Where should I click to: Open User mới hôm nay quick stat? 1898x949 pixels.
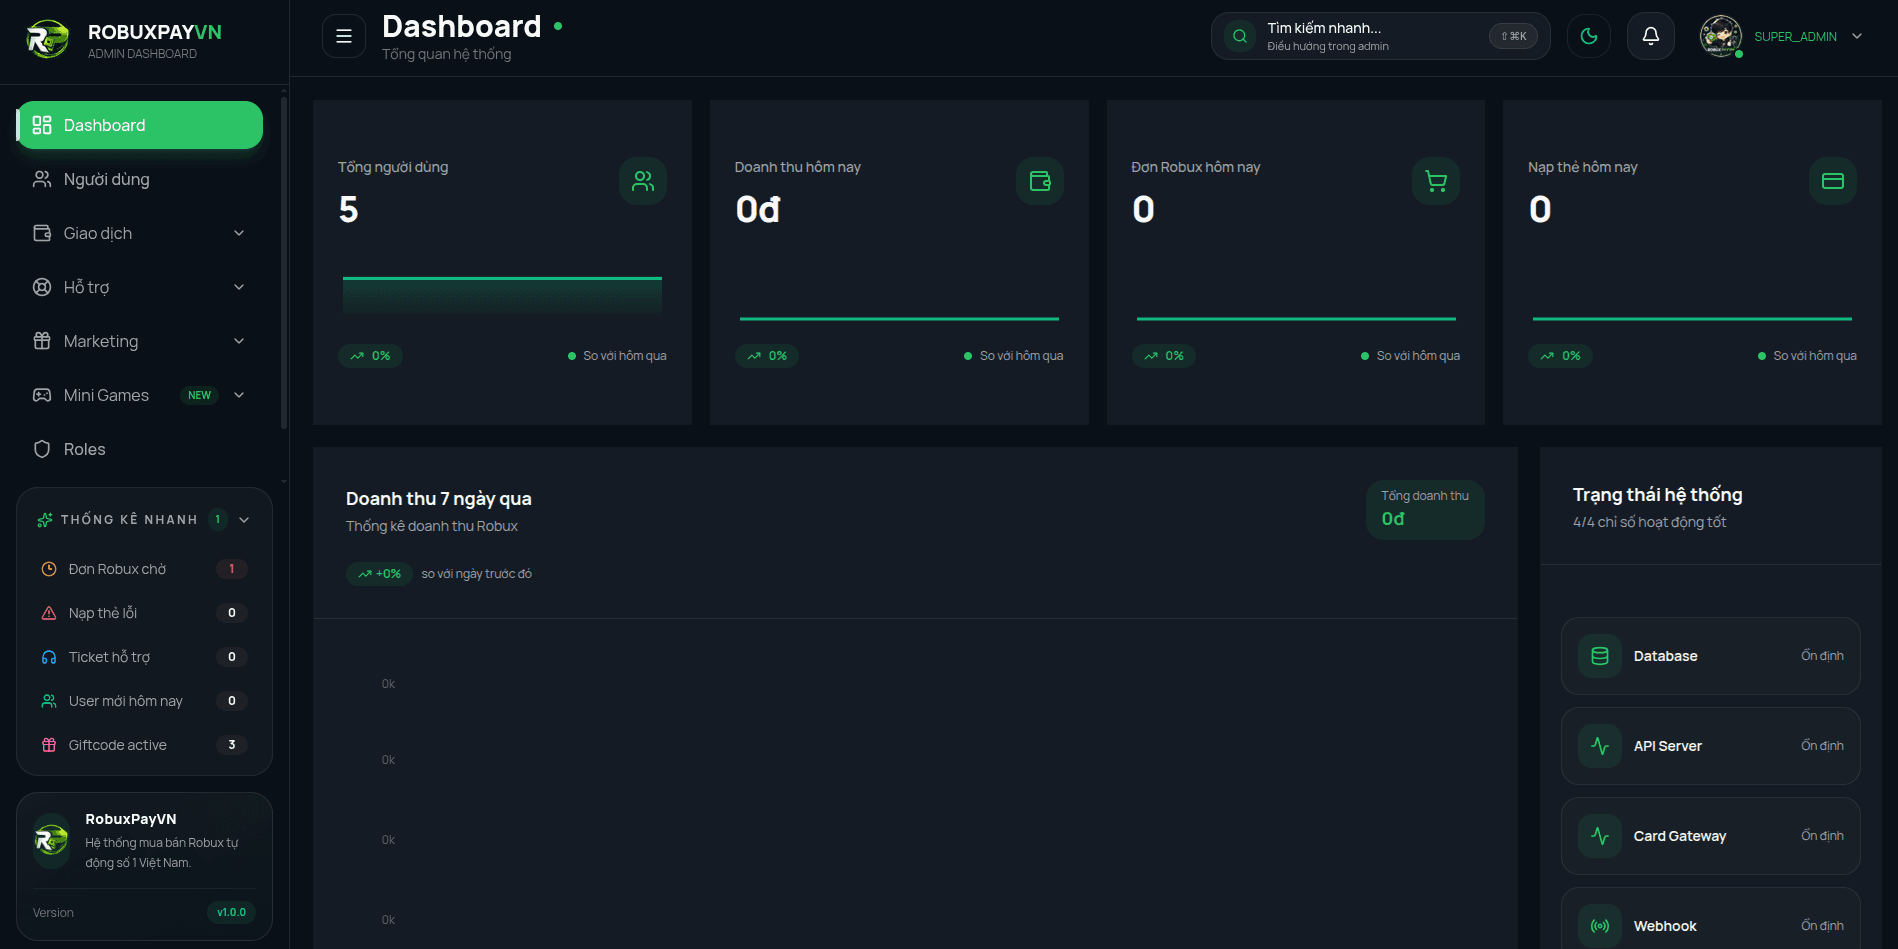coord(144,701)
